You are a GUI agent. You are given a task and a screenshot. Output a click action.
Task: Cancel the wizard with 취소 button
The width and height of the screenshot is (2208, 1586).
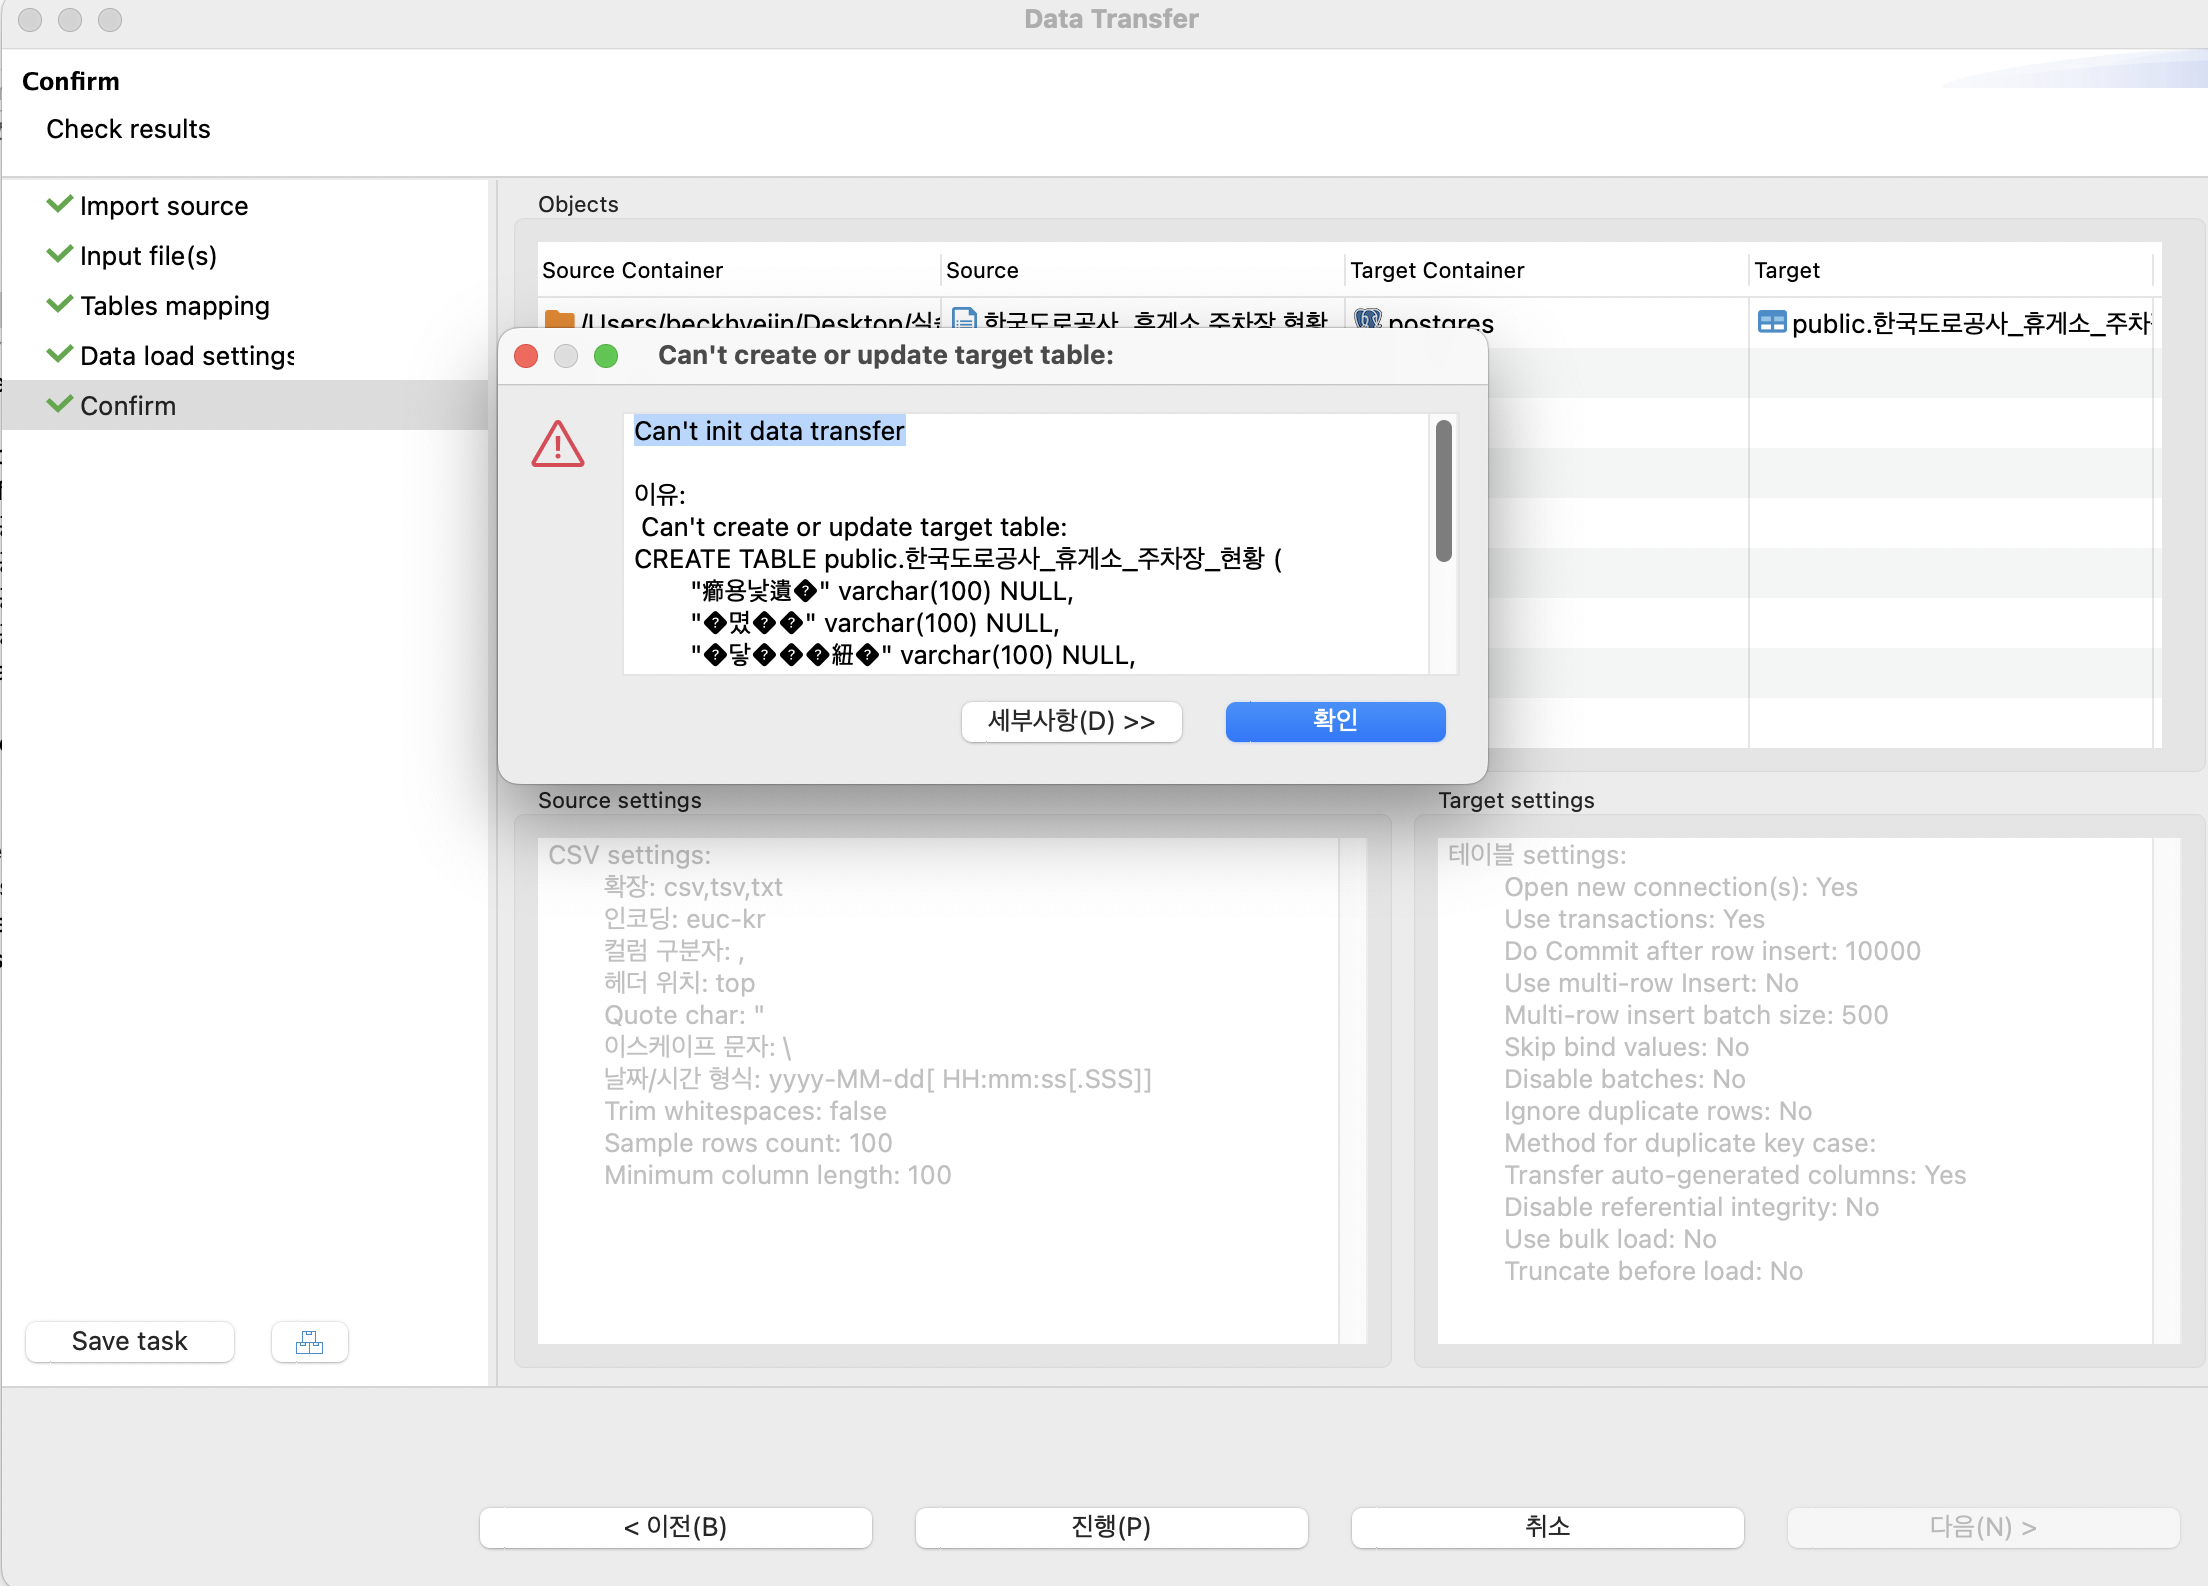click(1547, 1527)
